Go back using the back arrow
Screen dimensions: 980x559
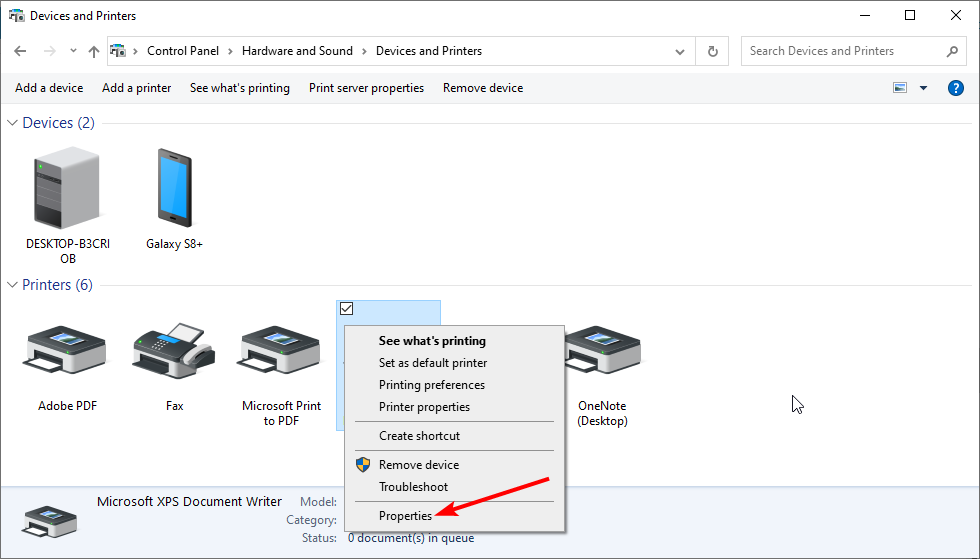(20, 51)
